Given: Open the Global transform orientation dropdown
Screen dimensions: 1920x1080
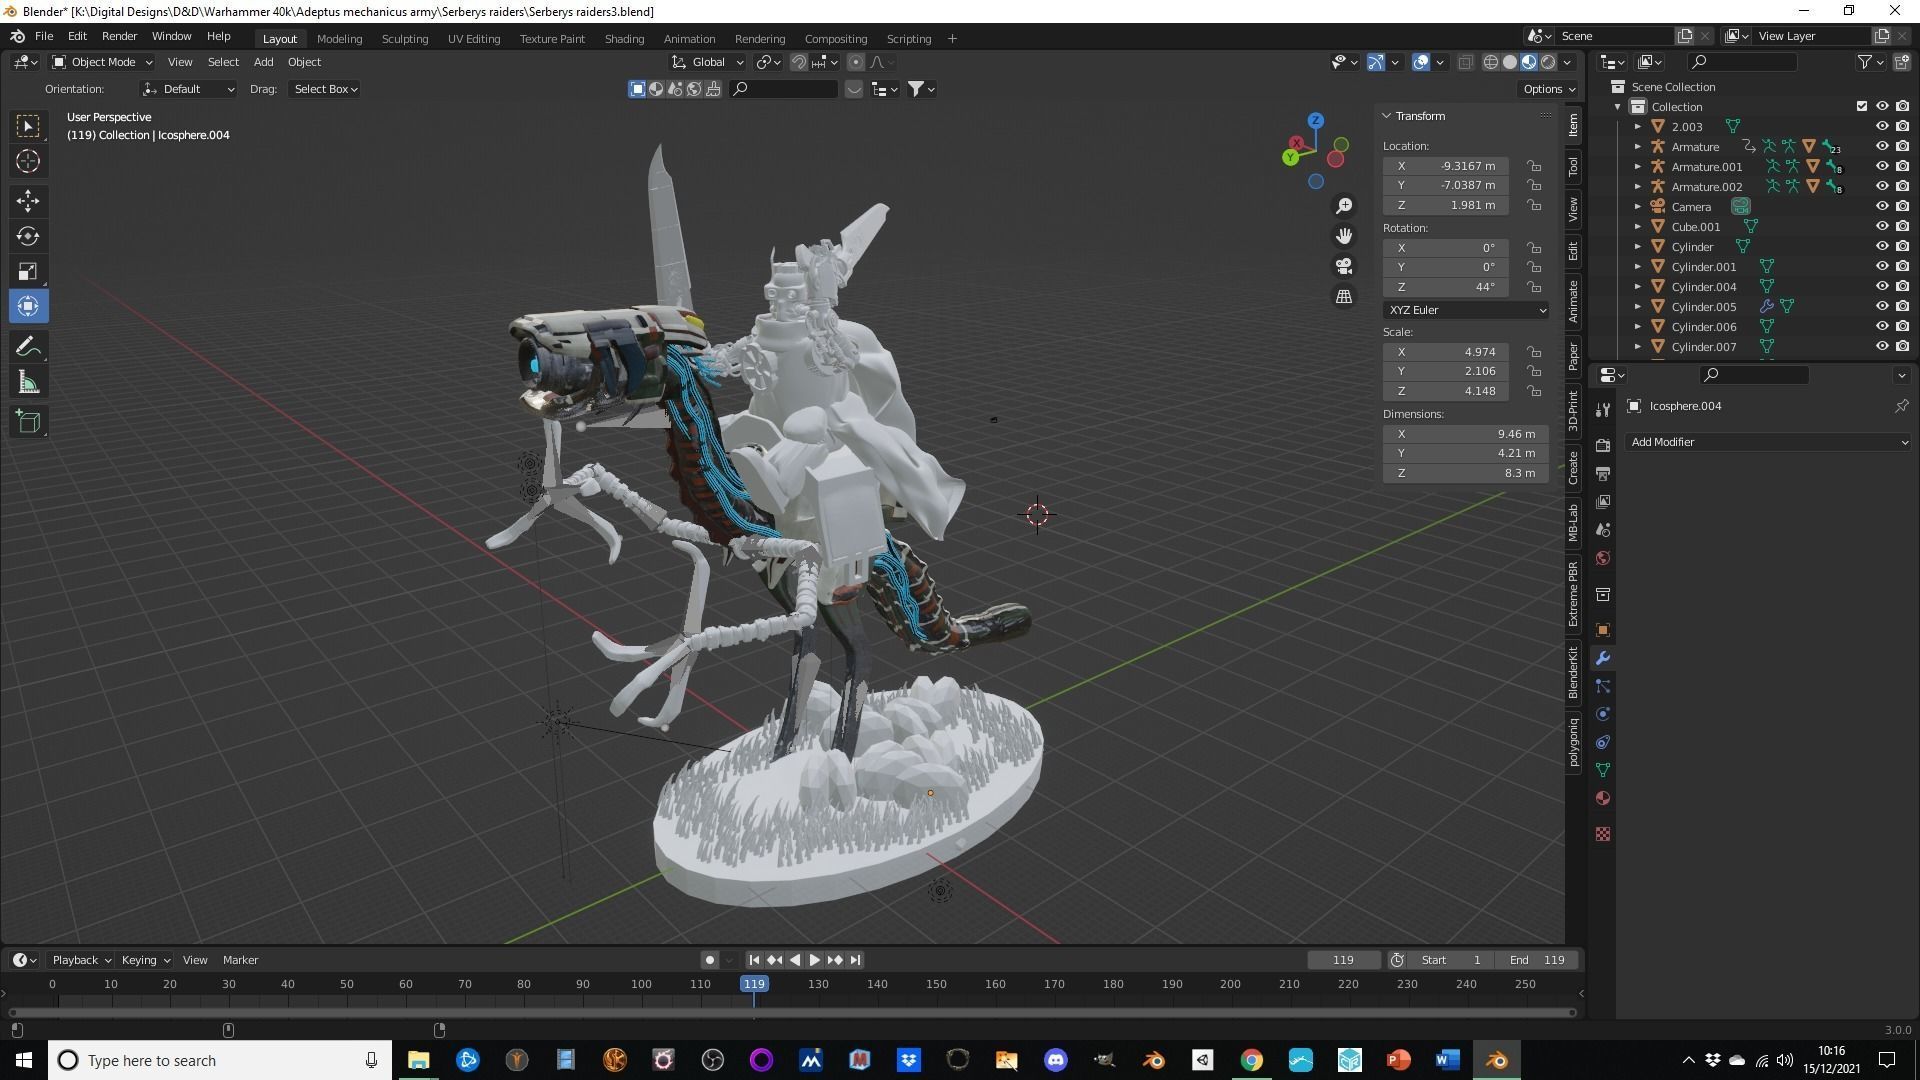Looking at the screenshot, I should pyautogui.click(x=708, y=62).
